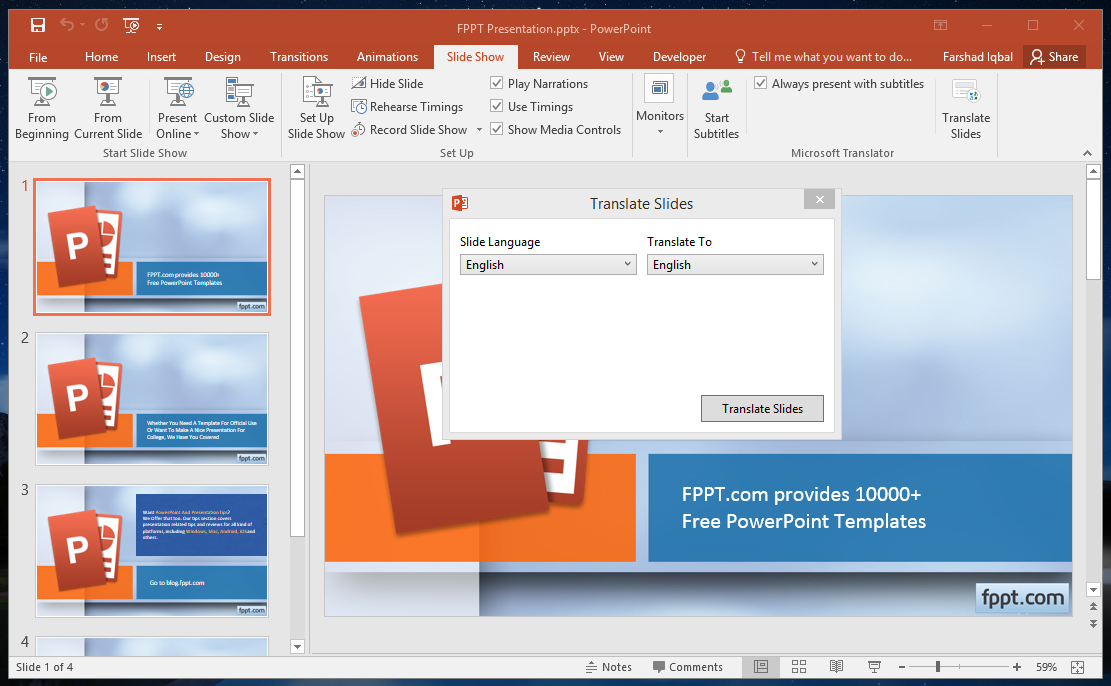1111x686 pixels.
Task: Toggle Use Timings checkbox
Action: coord(497,106)
